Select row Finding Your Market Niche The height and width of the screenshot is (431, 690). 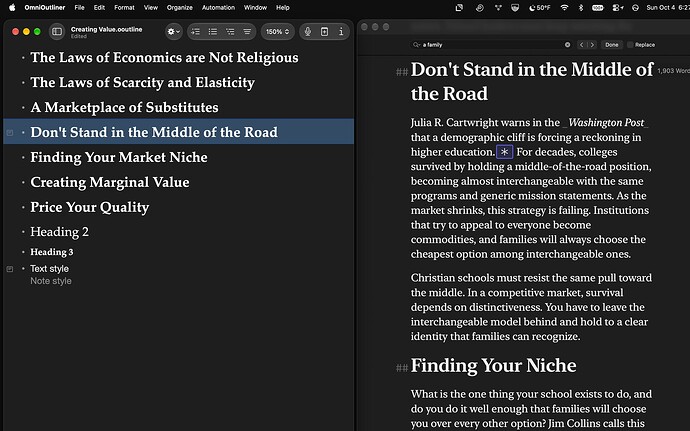[x=178, y=157]
